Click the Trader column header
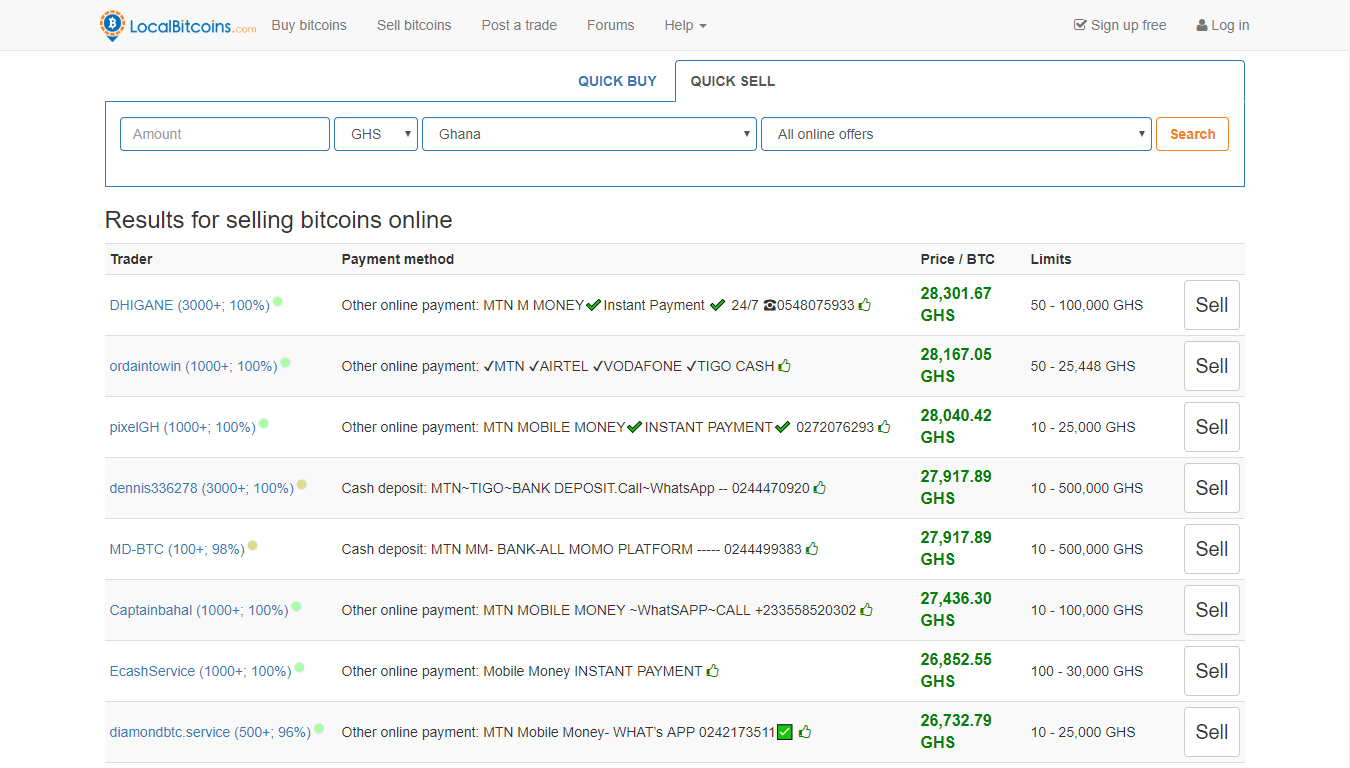 click(131, 259)
